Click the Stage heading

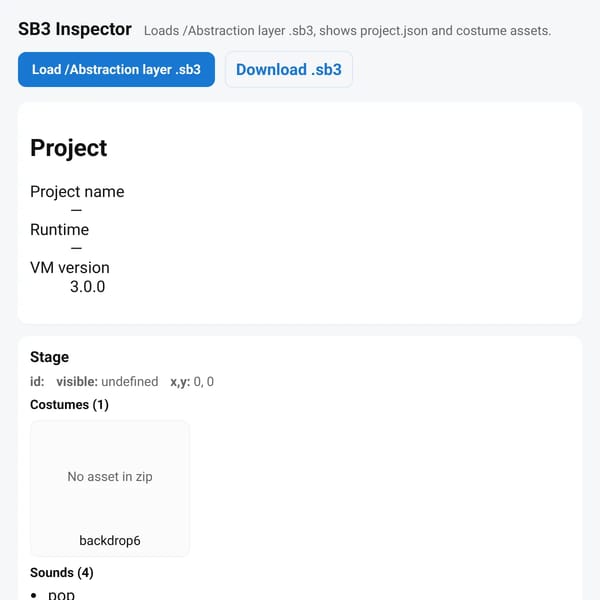pos(50,357)
